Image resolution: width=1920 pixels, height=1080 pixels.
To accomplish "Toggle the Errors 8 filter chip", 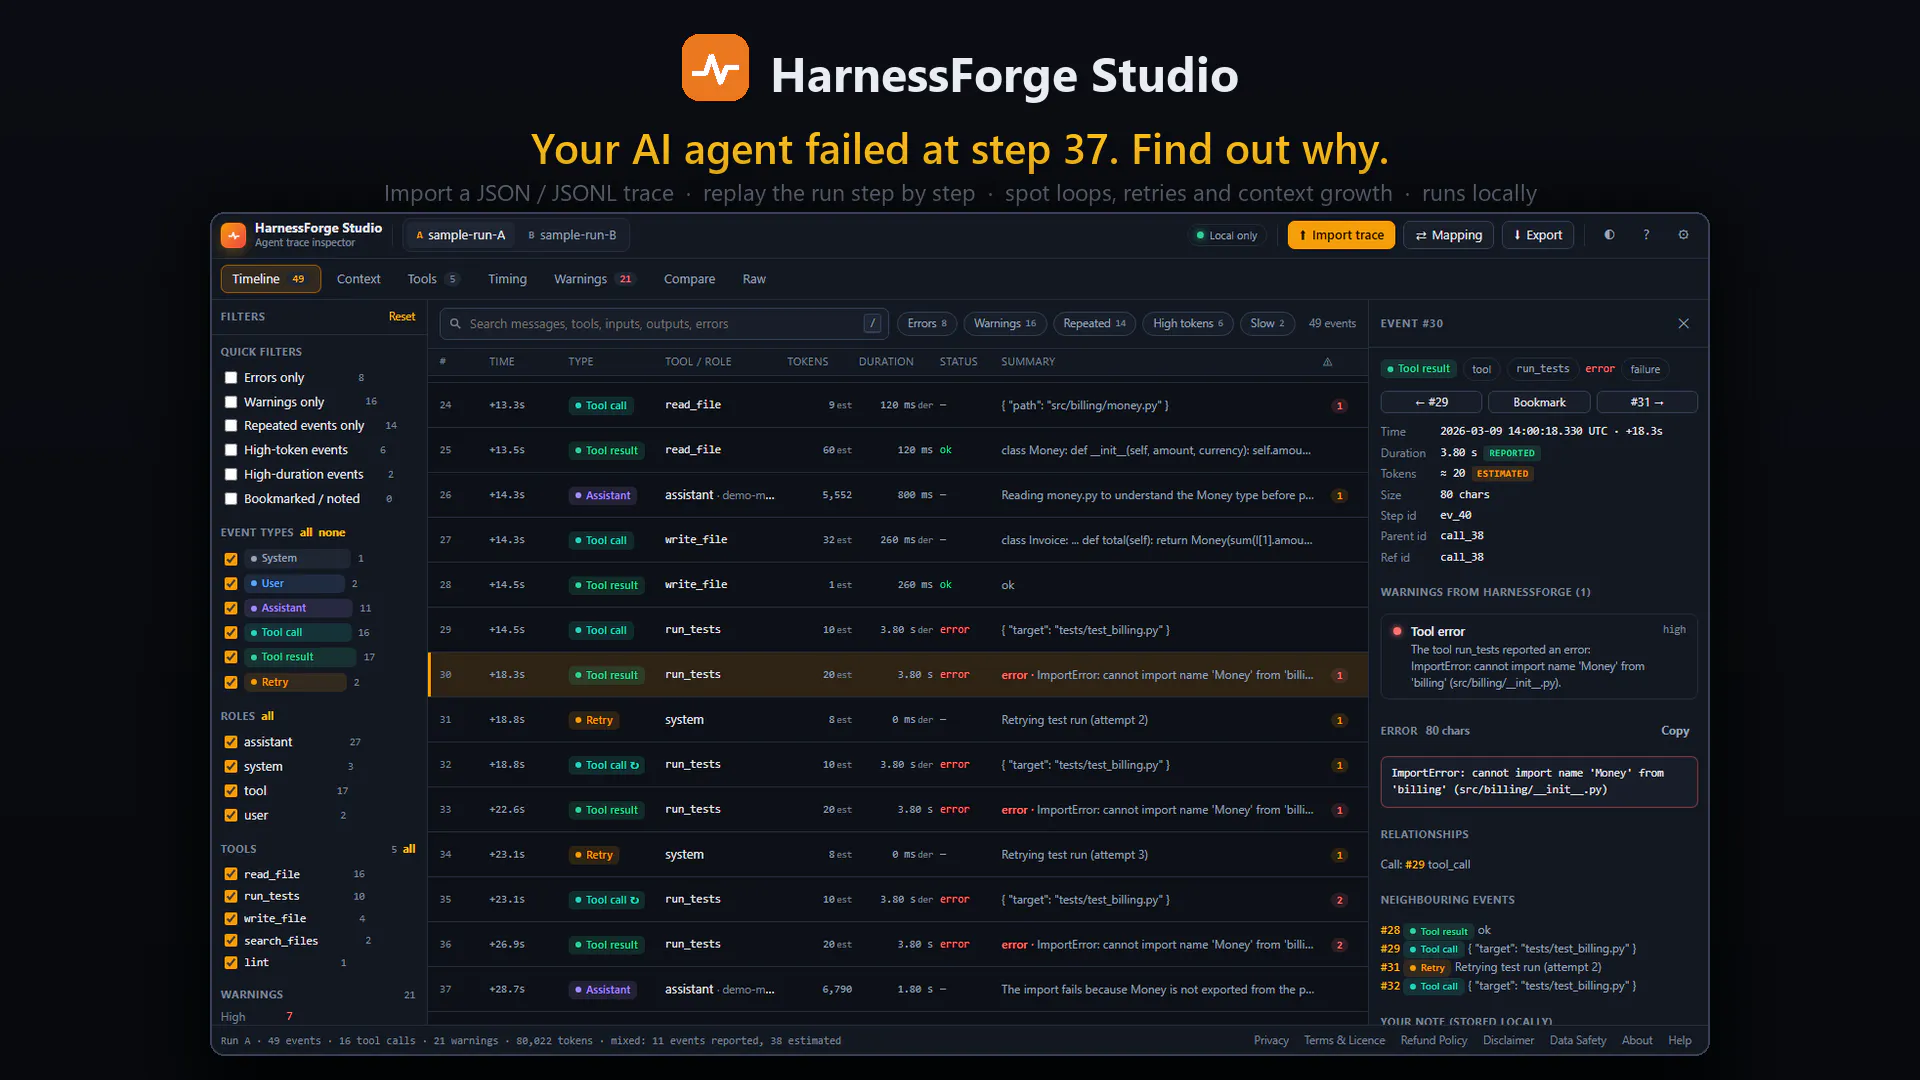I will tap(927, 324).
